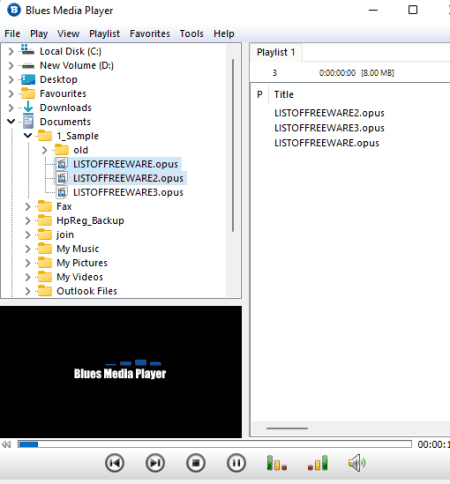Expand the HpReg_Backup folder
450x484 pixels.
pyautogui.click(x=28, y=221)
